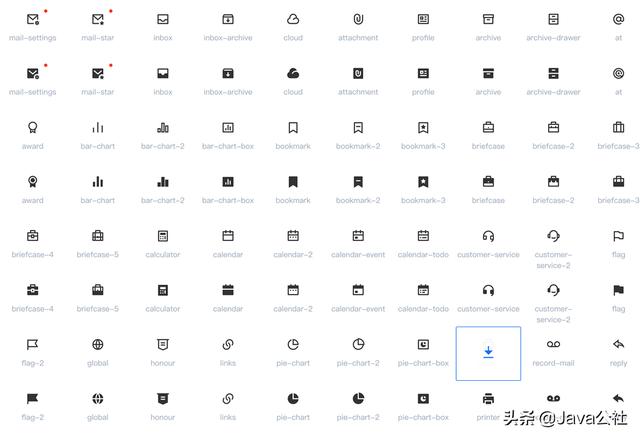
Task: Pick the outline award ribbon icon
Action: coord(33,128)
